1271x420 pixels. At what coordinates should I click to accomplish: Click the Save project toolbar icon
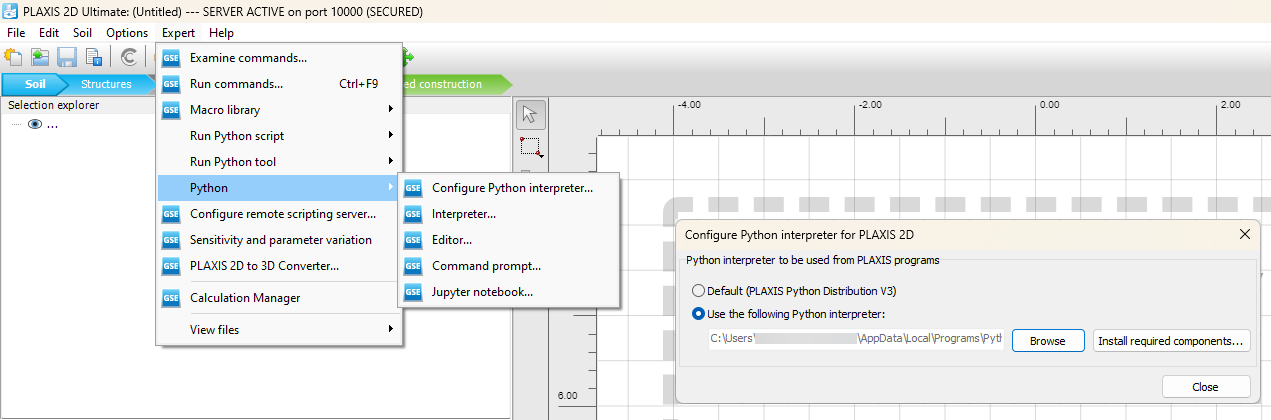tap(67, 57)
